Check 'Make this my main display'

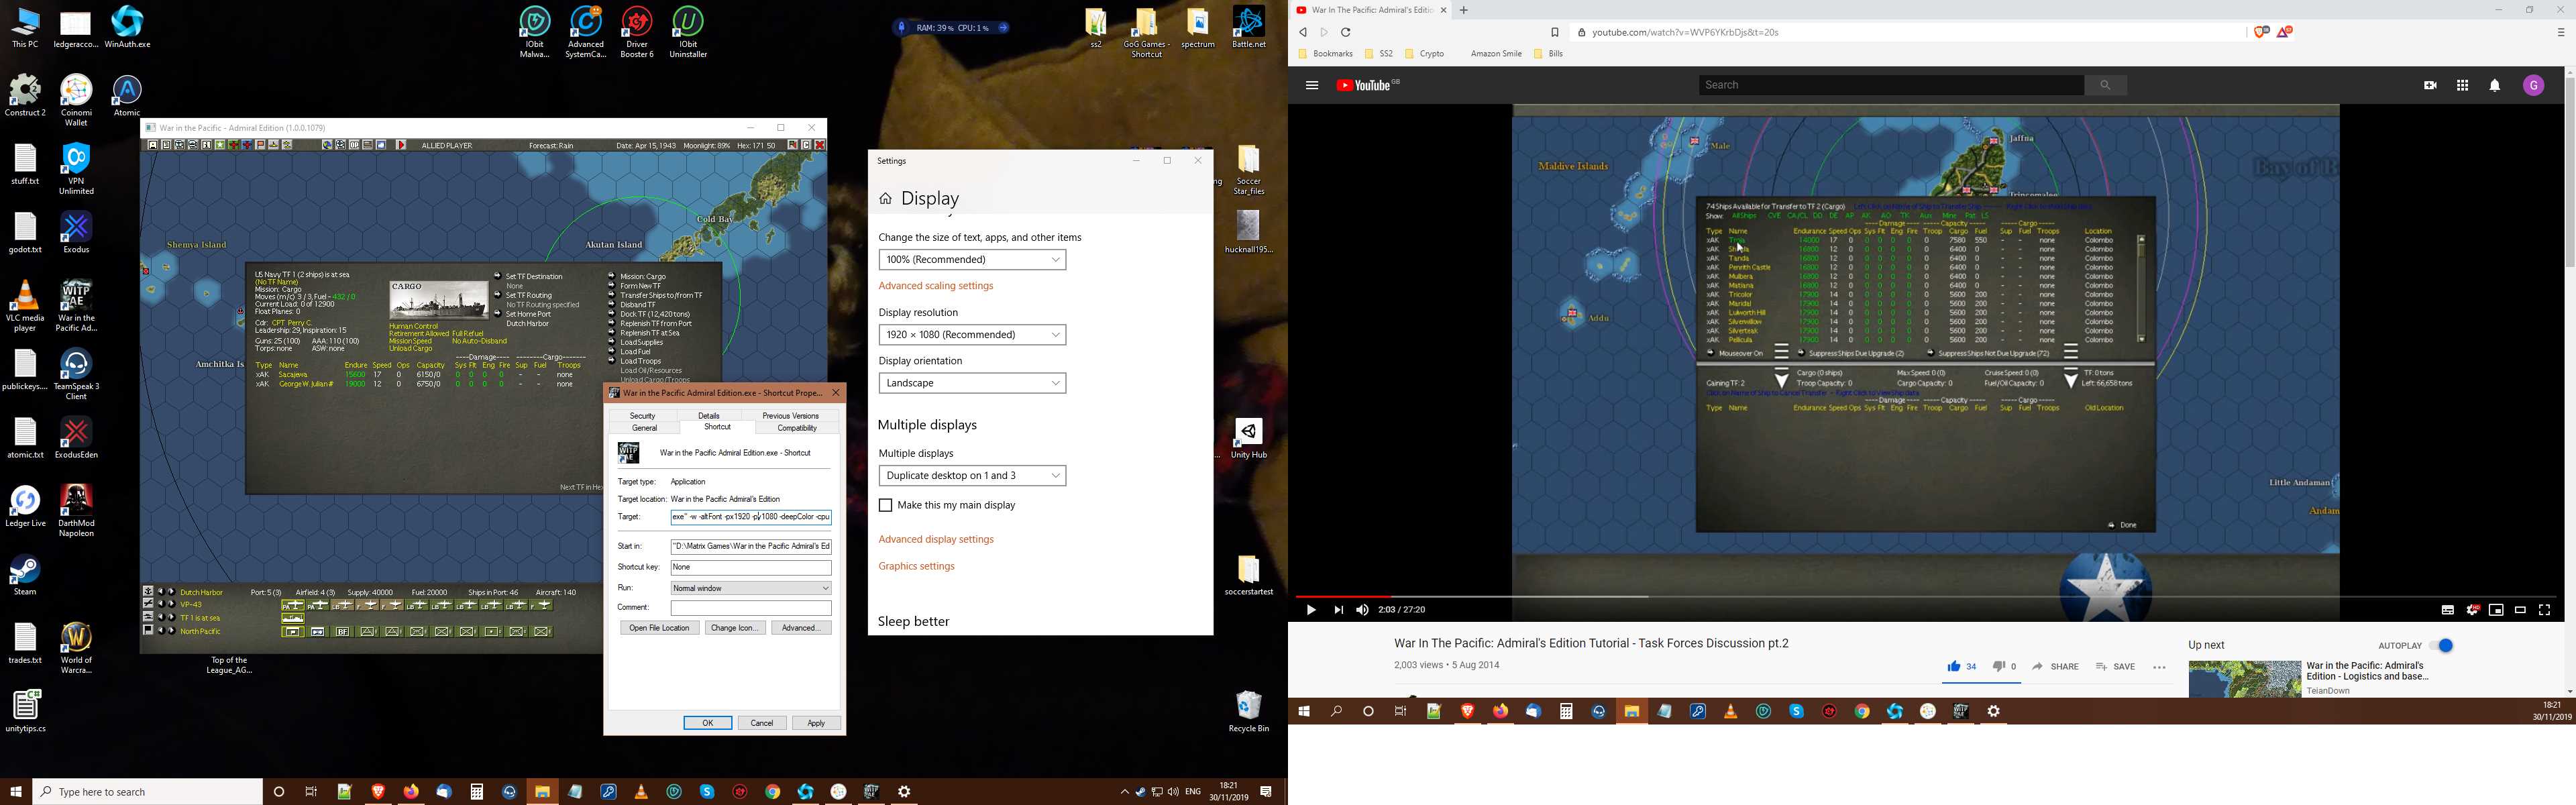885,506
